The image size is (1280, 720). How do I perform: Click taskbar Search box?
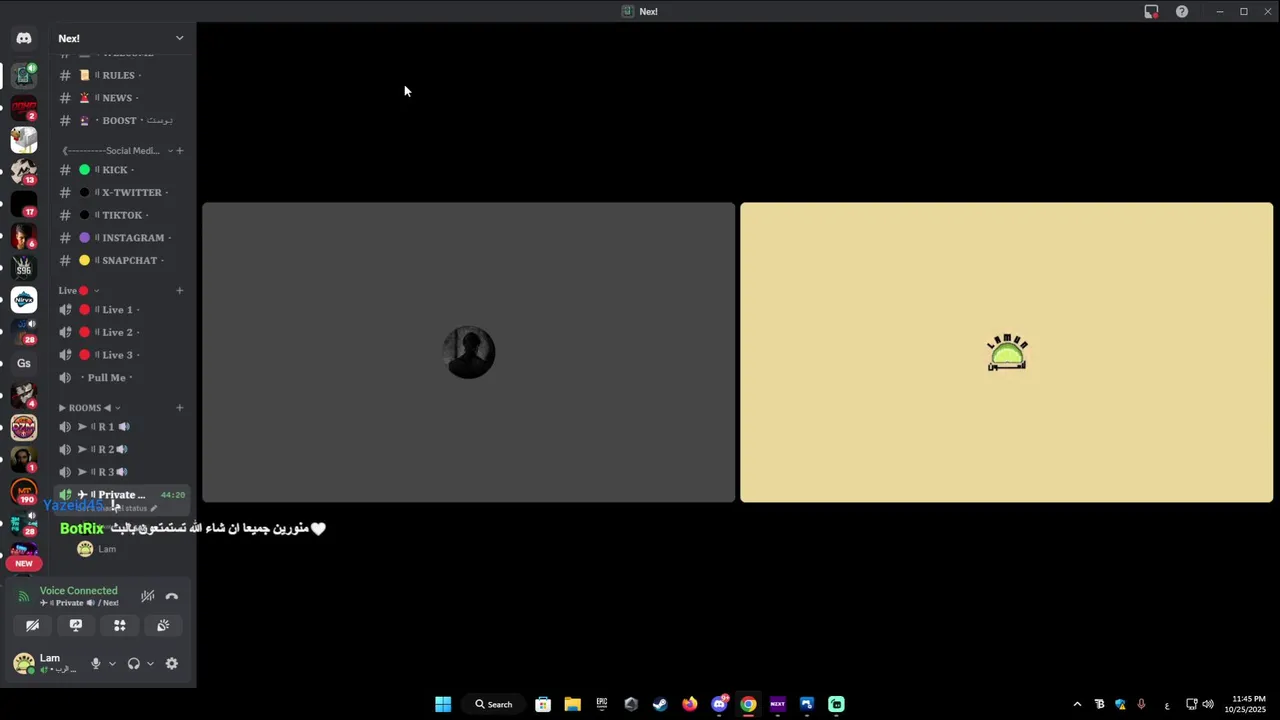coord(494,704)
